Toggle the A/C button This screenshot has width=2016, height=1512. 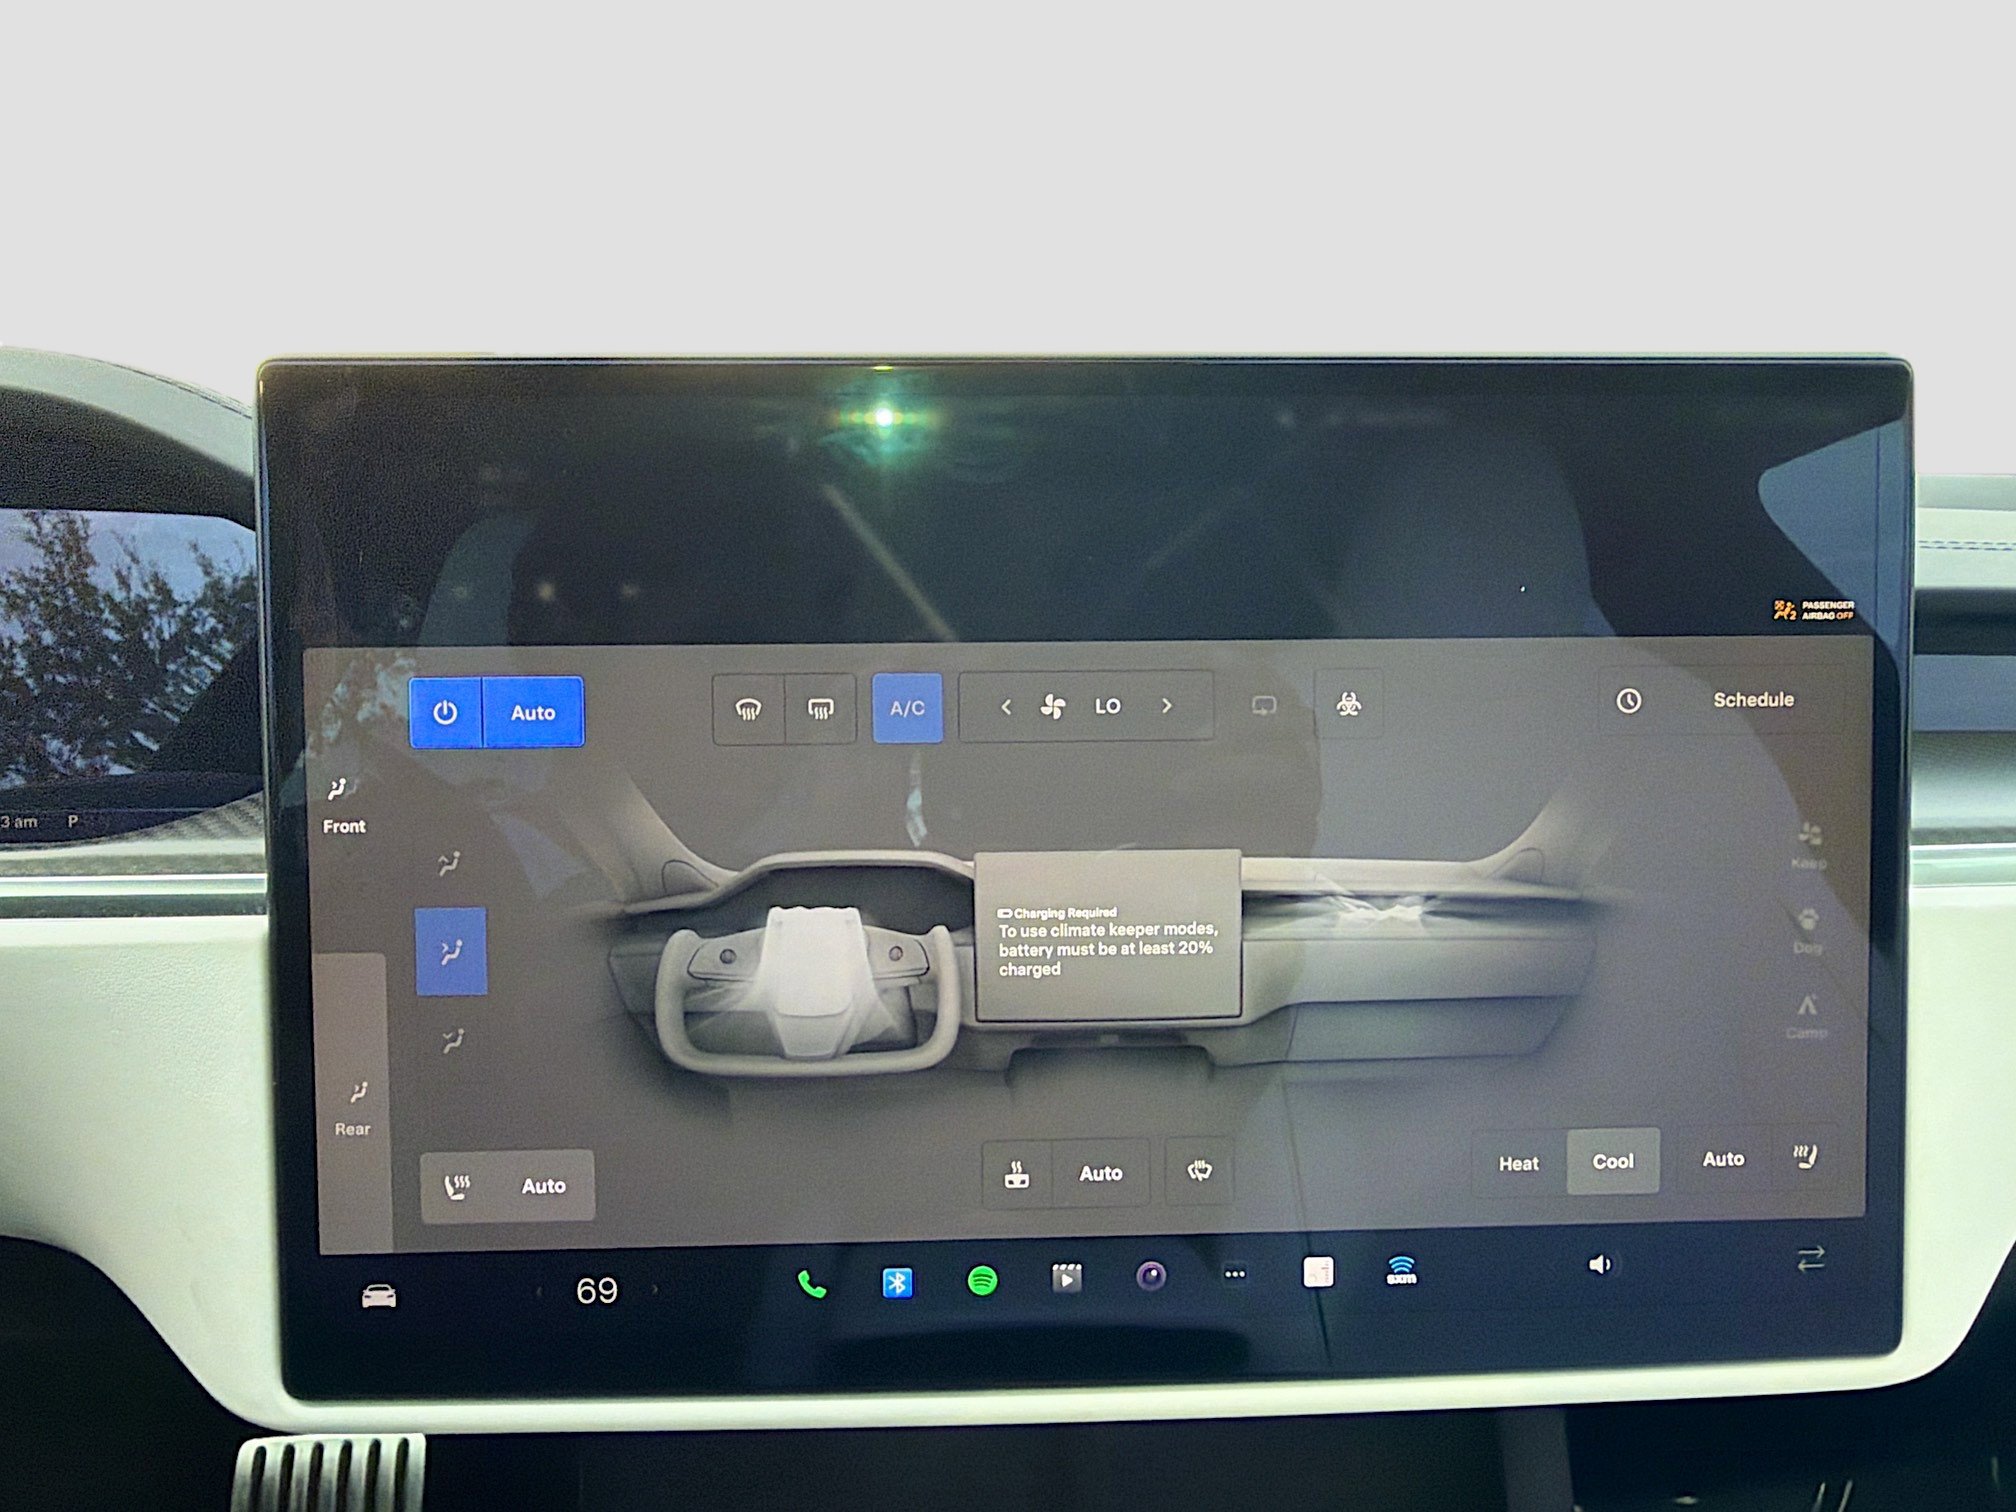click(x=907, y=708)
